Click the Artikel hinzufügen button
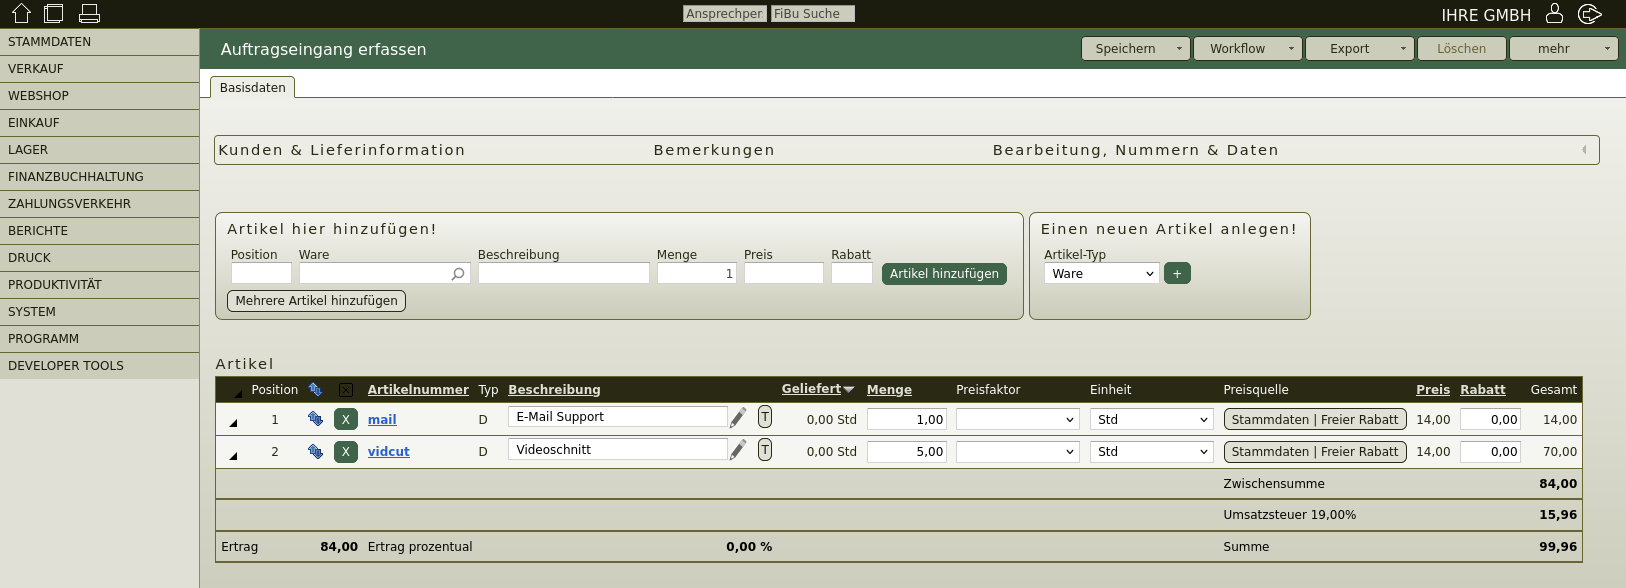Screen dimensions: 1626x588 point(944,273)
